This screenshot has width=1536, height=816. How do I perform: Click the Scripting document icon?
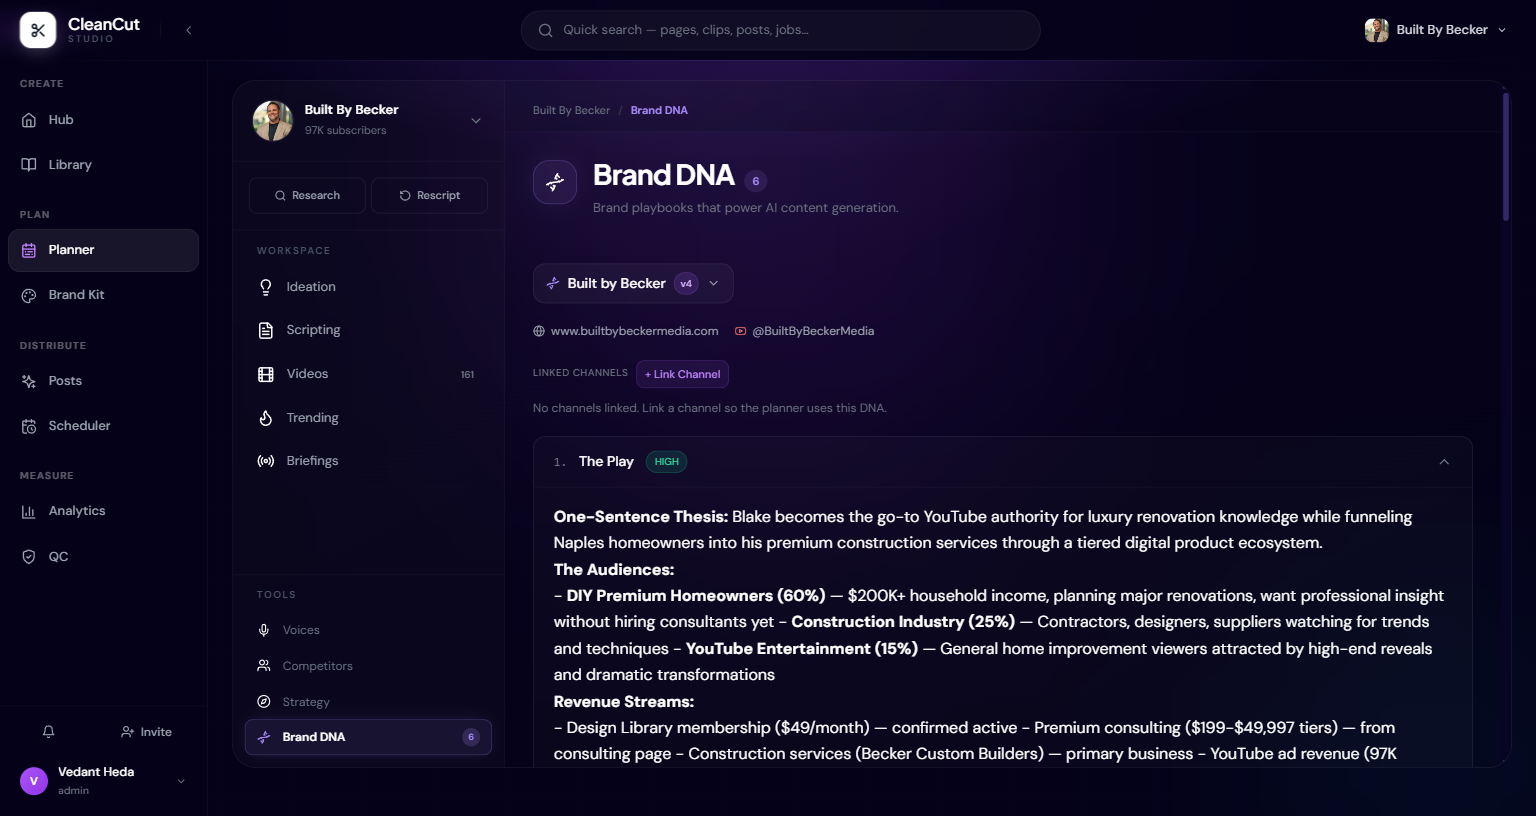[x=266, y=331]
